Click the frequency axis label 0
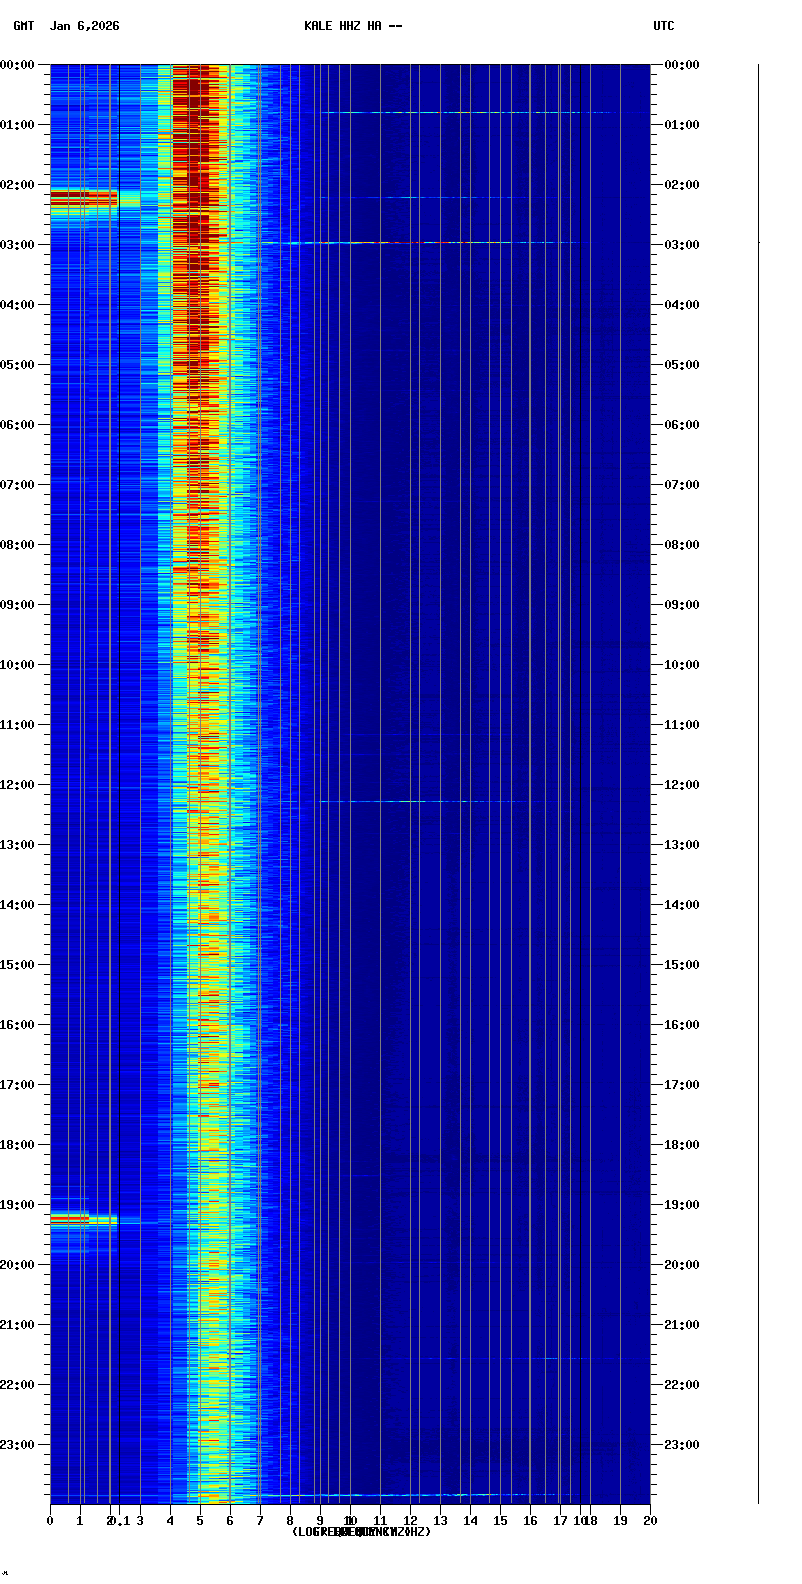The image size is (802, 1584). (x=50, y=1521)
